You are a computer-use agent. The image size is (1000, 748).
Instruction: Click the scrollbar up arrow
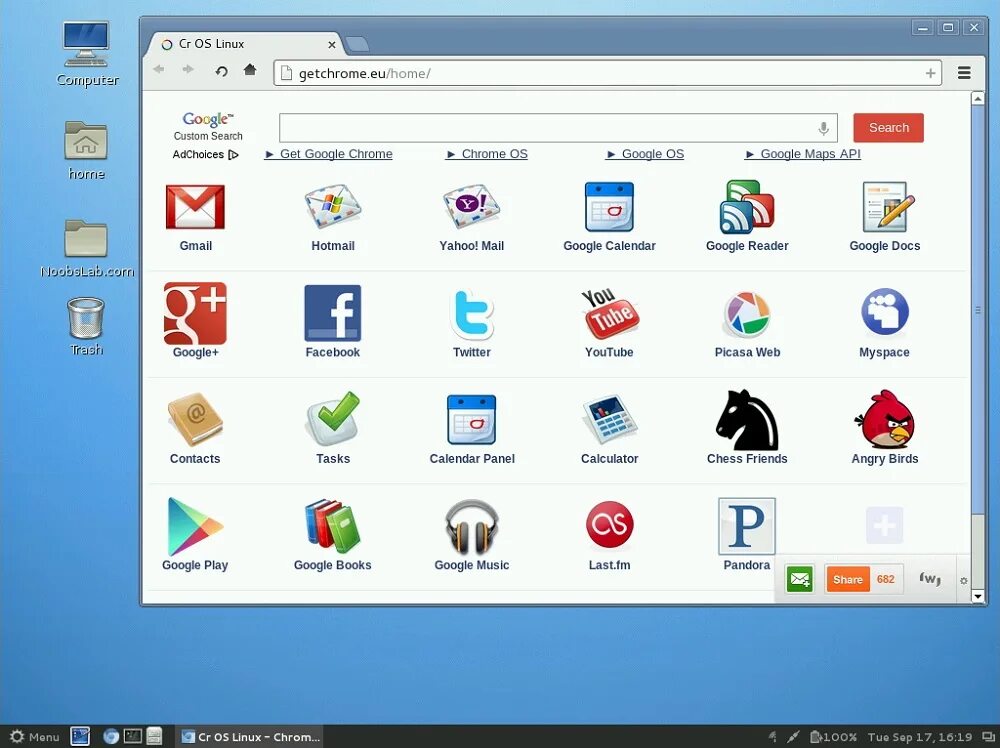tap(978, 98)
